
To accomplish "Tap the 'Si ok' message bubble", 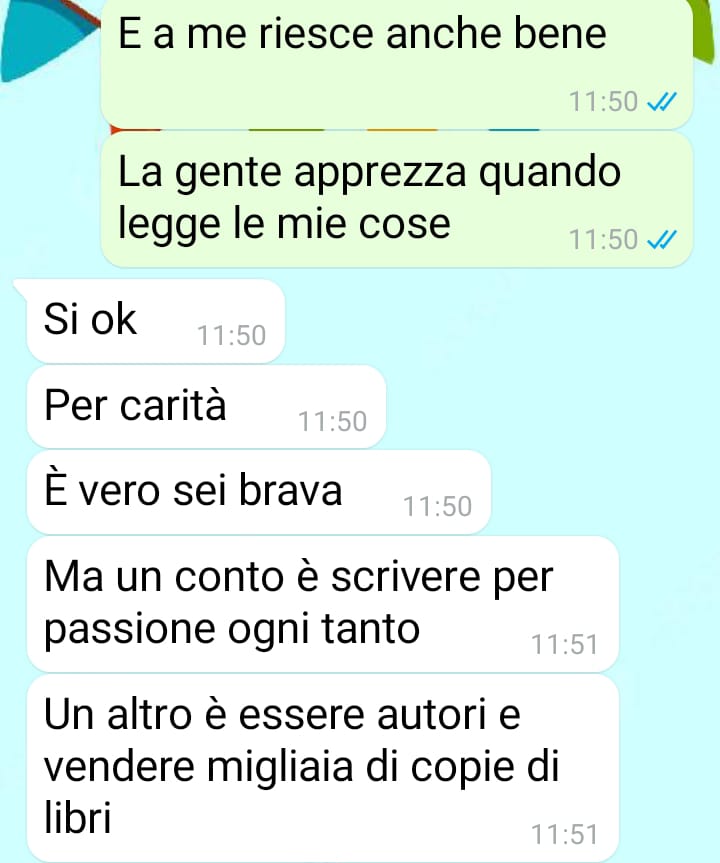I will pos(155,321).
